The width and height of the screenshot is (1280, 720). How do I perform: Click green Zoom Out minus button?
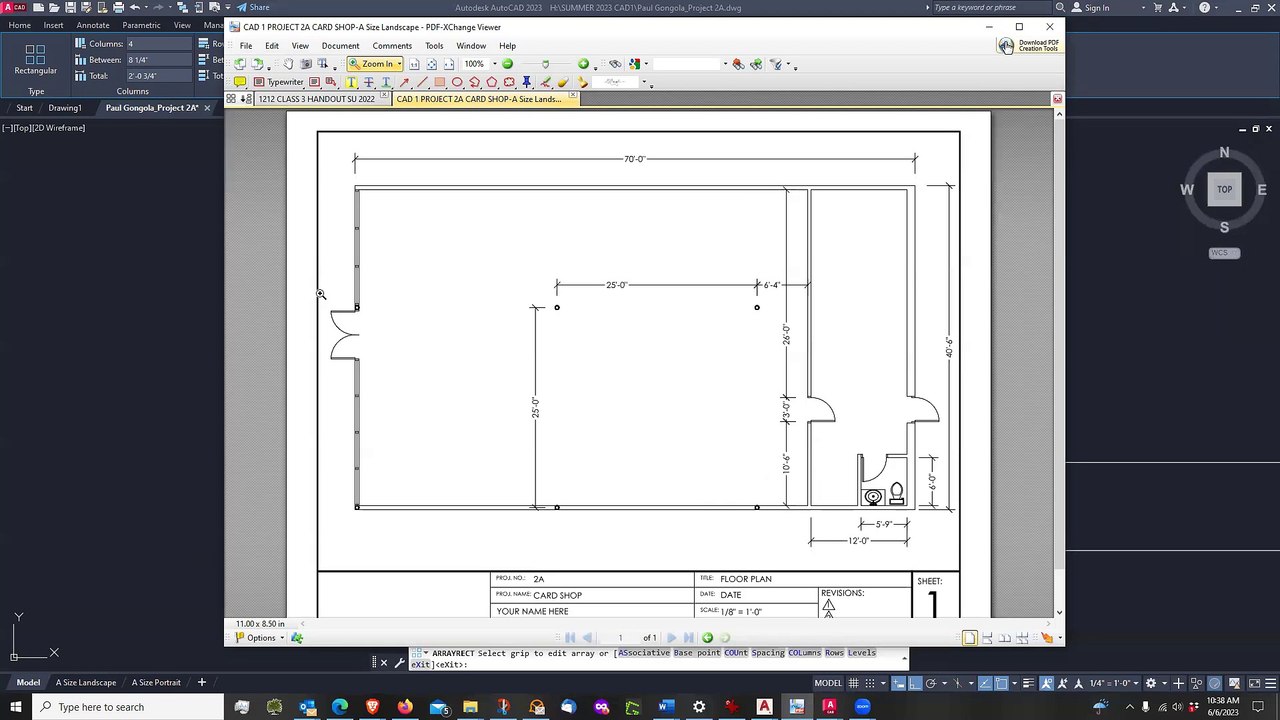coord(507,64)
